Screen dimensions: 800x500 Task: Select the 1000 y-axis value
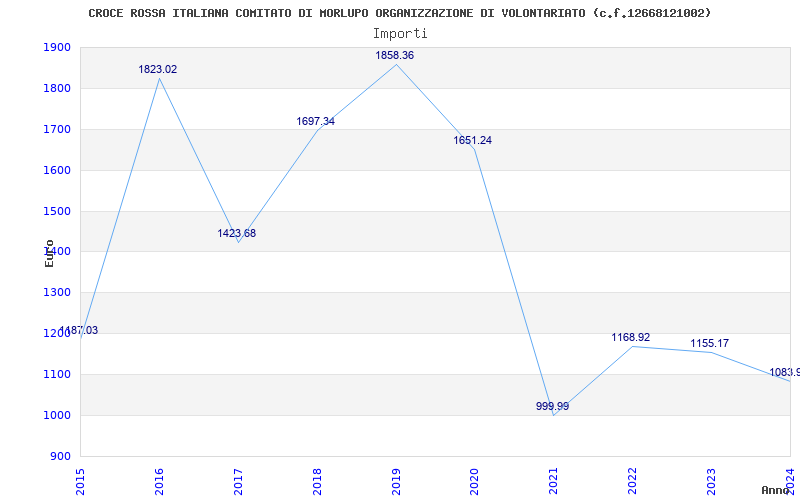[x=57, y=415]
